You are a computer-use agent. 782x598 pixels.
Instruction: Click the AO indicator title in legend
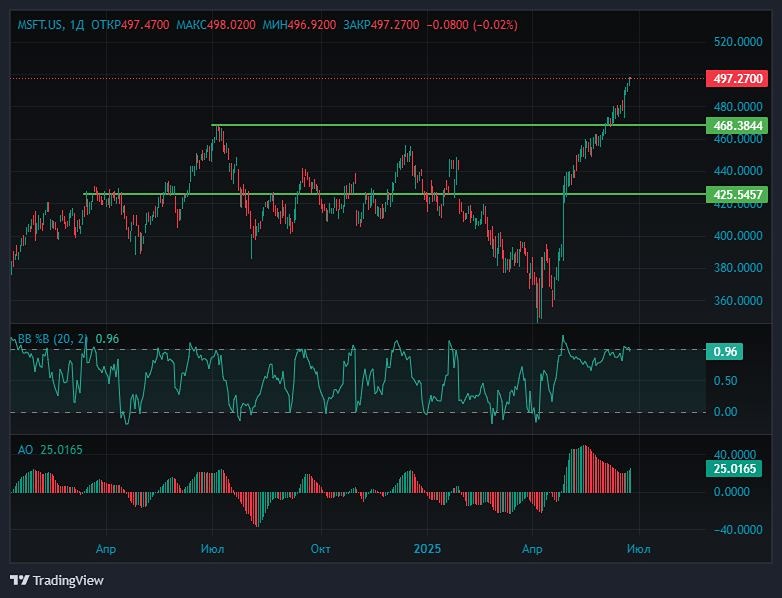point(25,450)
